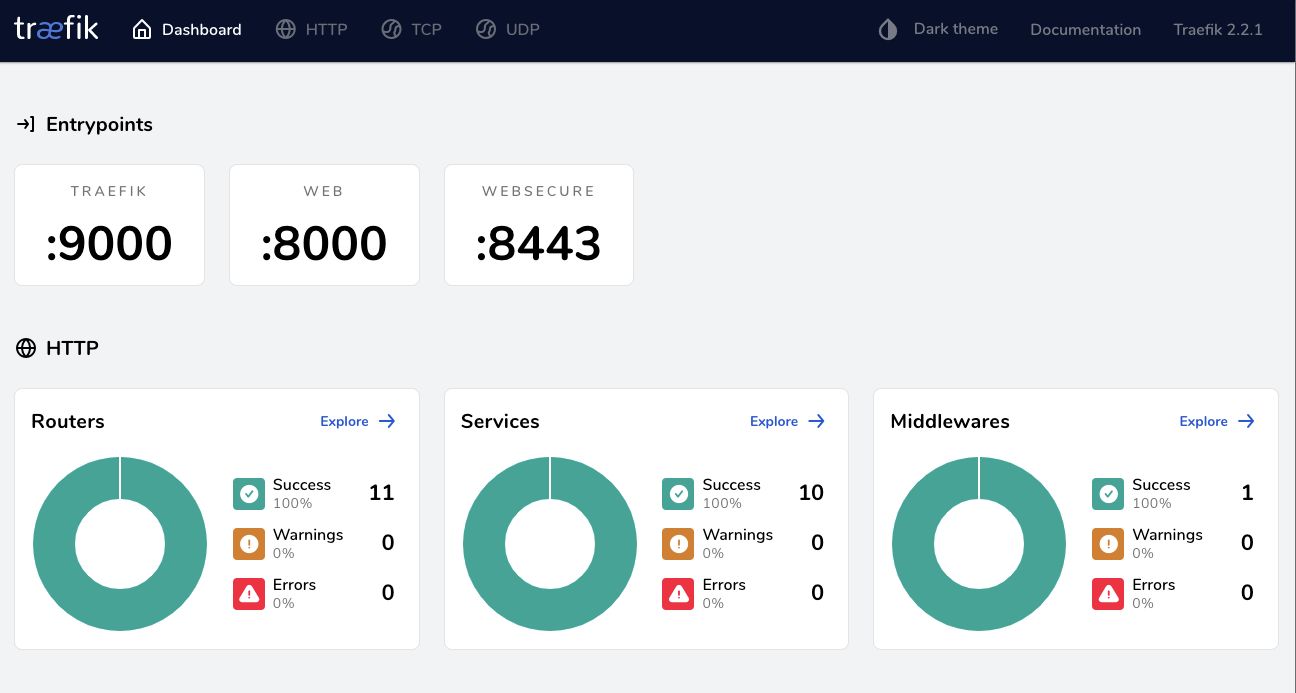Click the Routers Explore arrow icon
Screen dimensions: 1296x693
pyautogui.click(x=387, y=421)
